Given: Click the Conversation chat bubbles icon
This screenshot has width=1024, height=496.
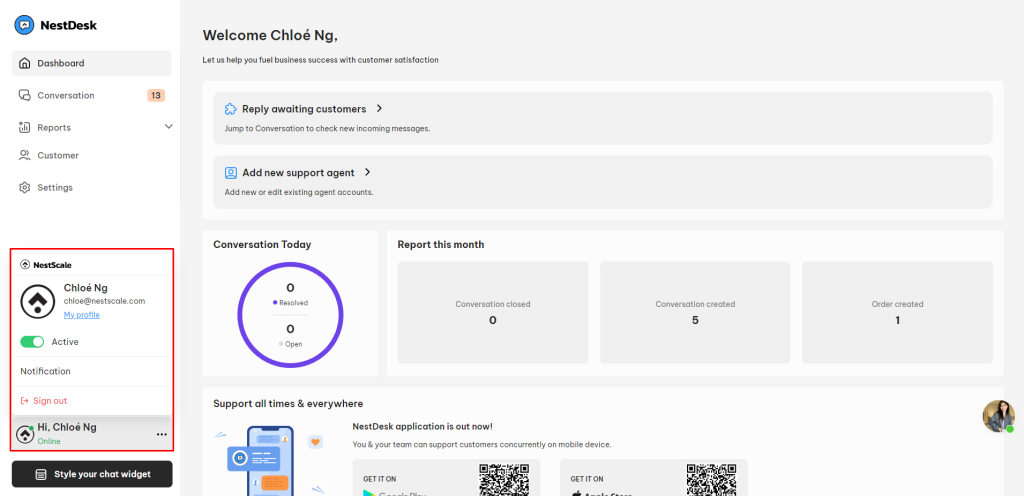Looking at the screenshot, I should click(x=25, y=95).
